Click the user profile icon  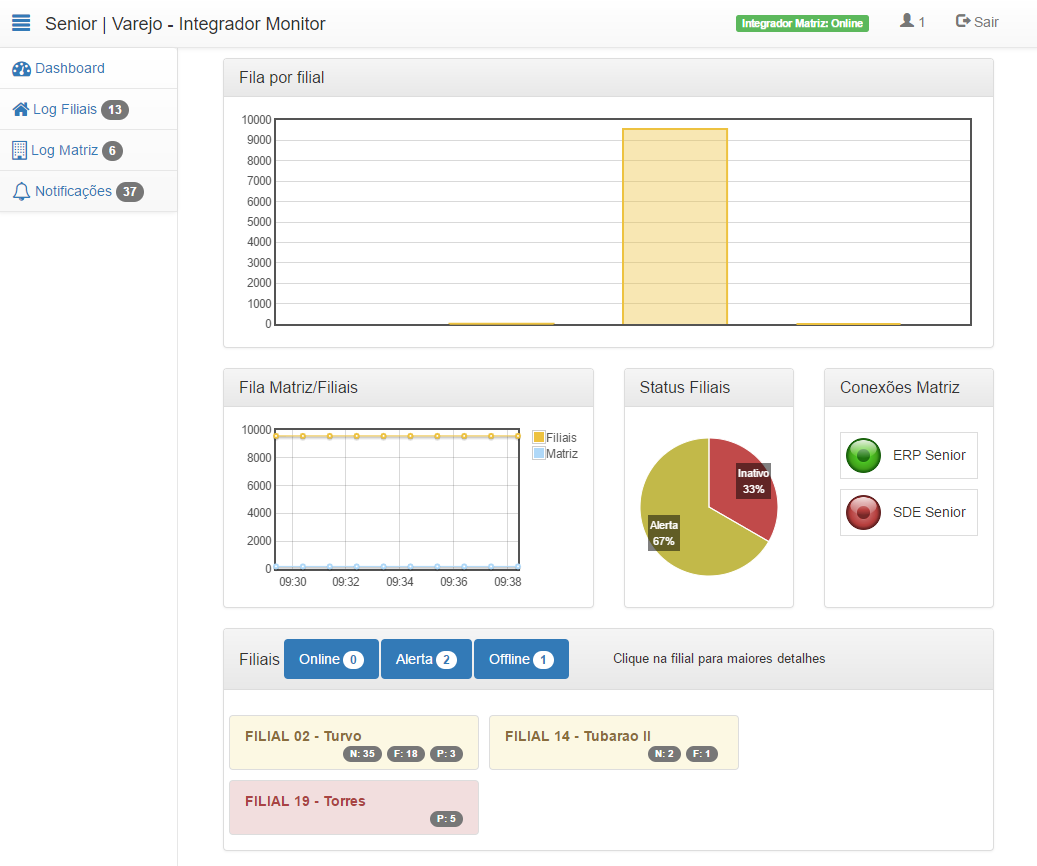(907, 21)
